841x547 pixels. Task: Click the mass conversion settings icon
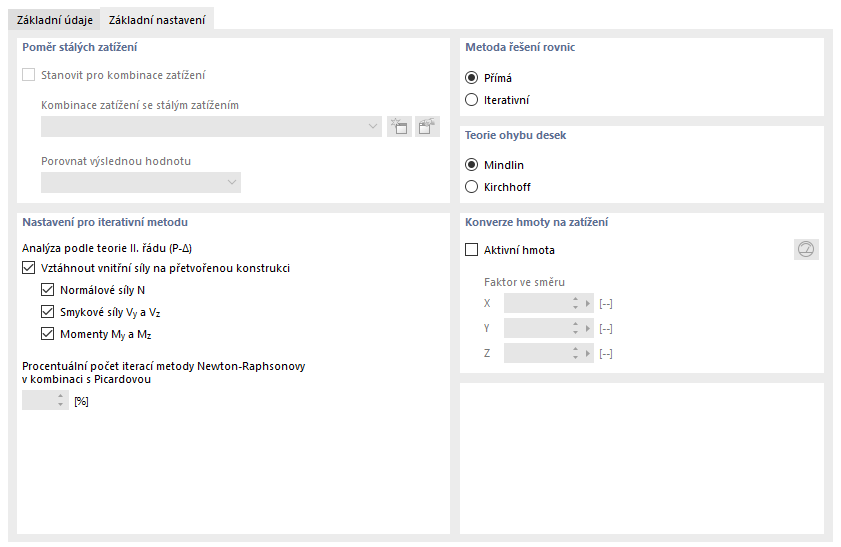pyautogui.click(x=805, y=250)
